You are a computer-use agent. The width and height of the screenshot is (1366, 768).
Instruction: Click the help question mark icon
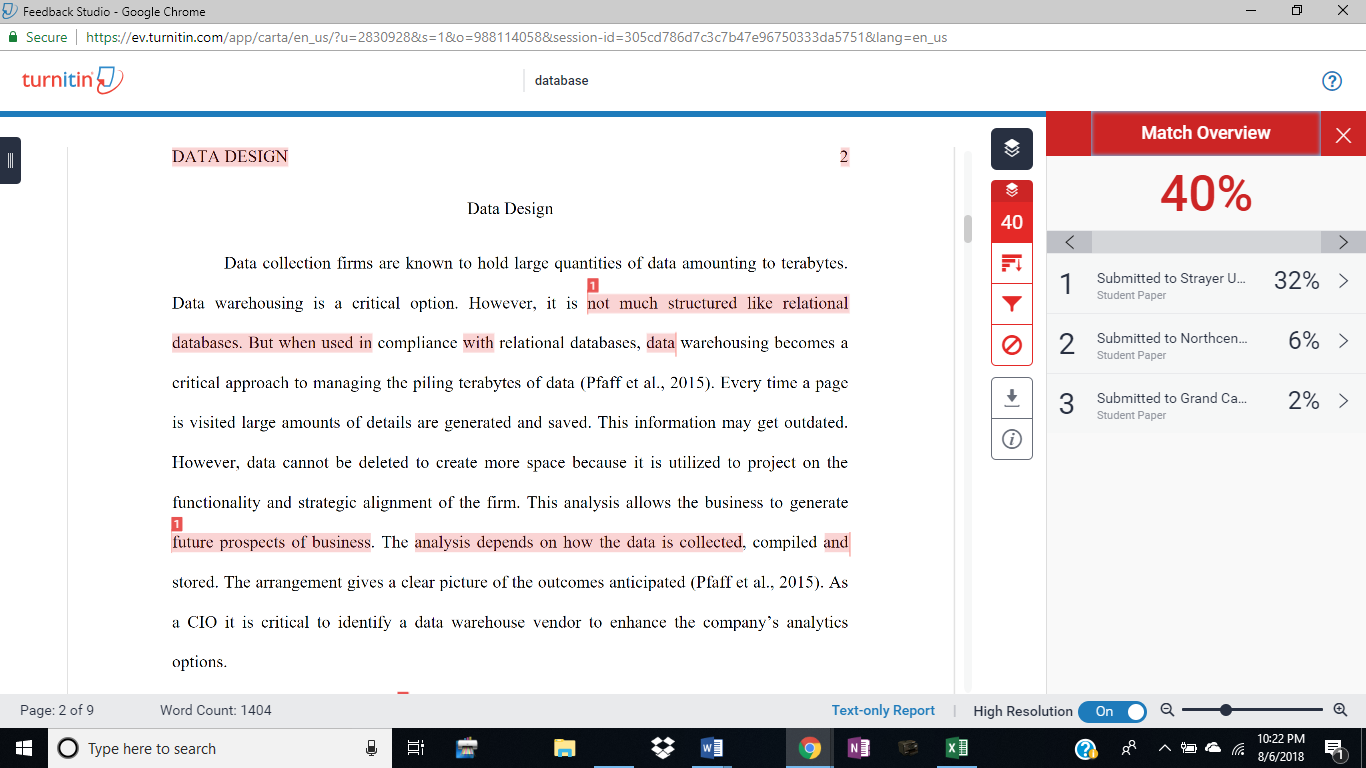[1332, 81]
